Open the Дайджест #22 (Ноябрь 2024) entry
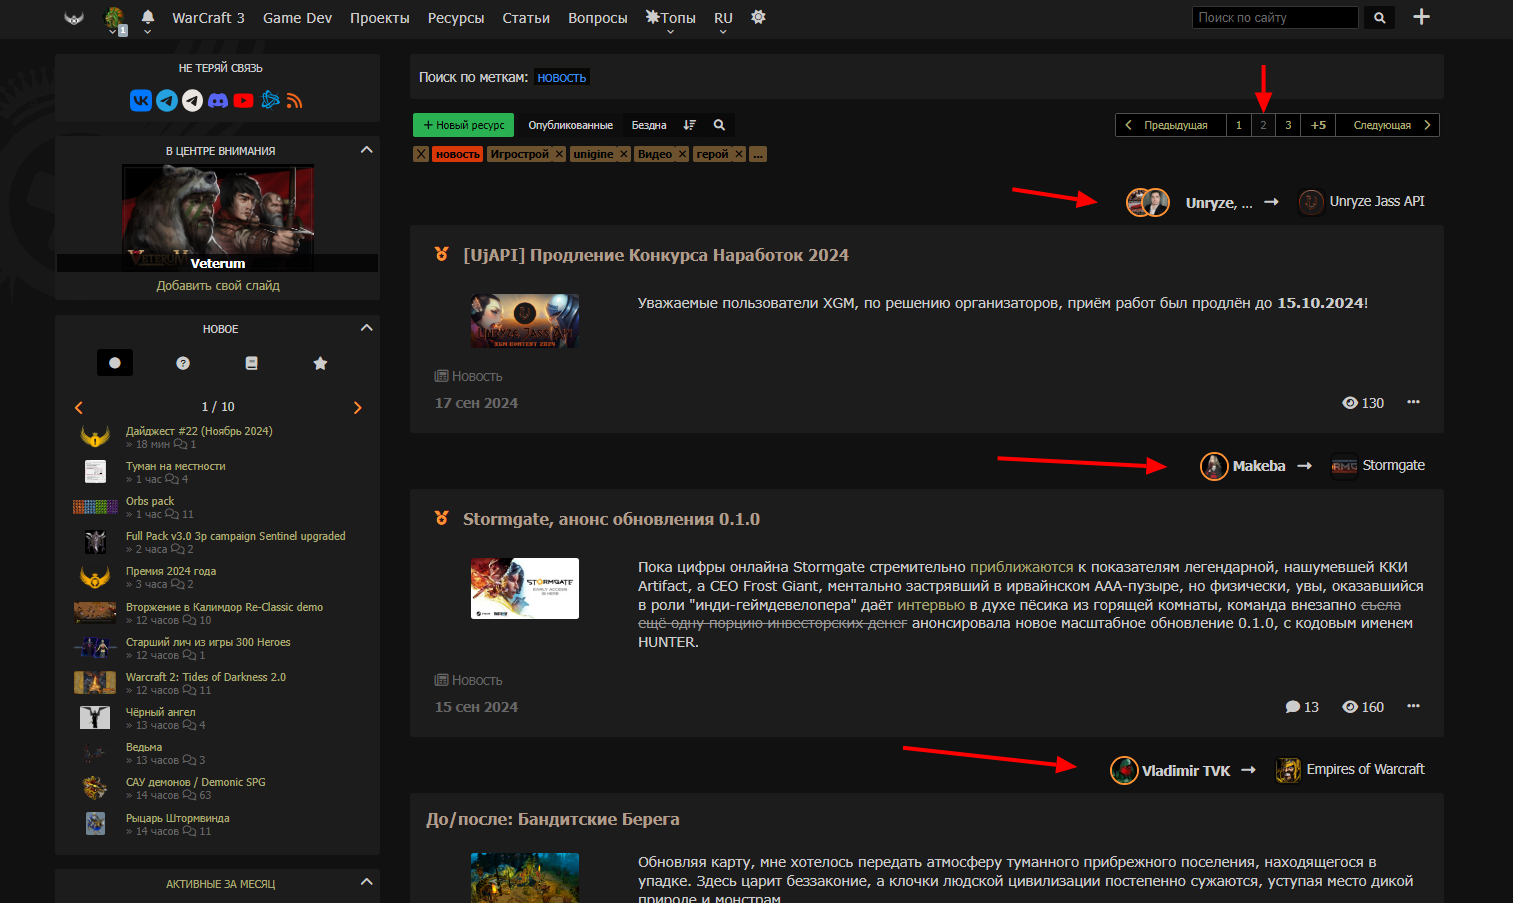The height and width of the screenshot is (903, 1513). coord(199,431)
